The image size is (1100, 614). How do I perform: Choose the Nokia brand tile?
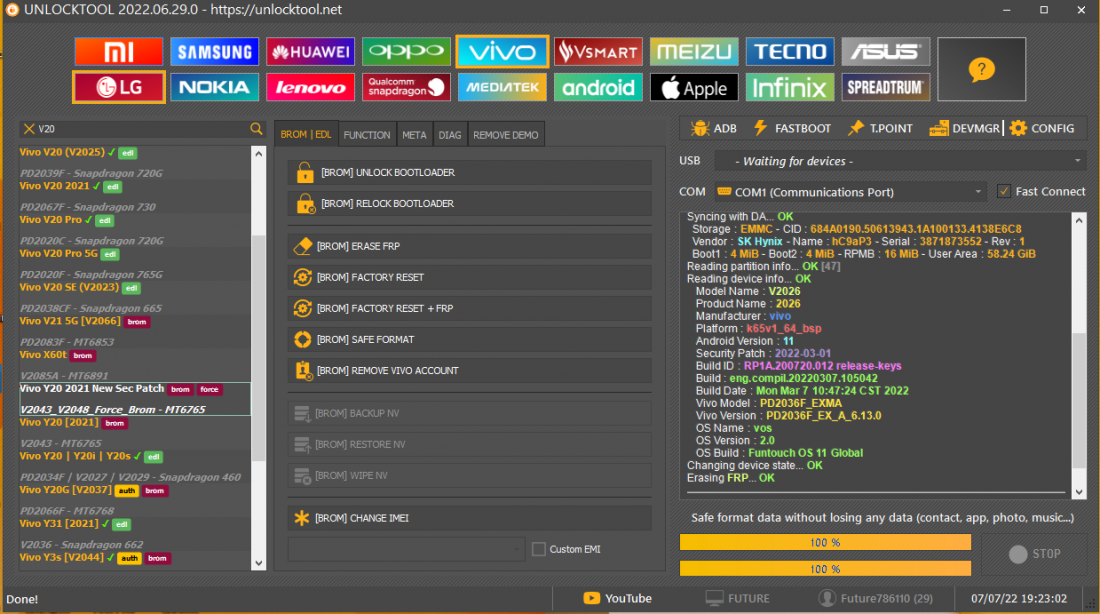[214, 87]
